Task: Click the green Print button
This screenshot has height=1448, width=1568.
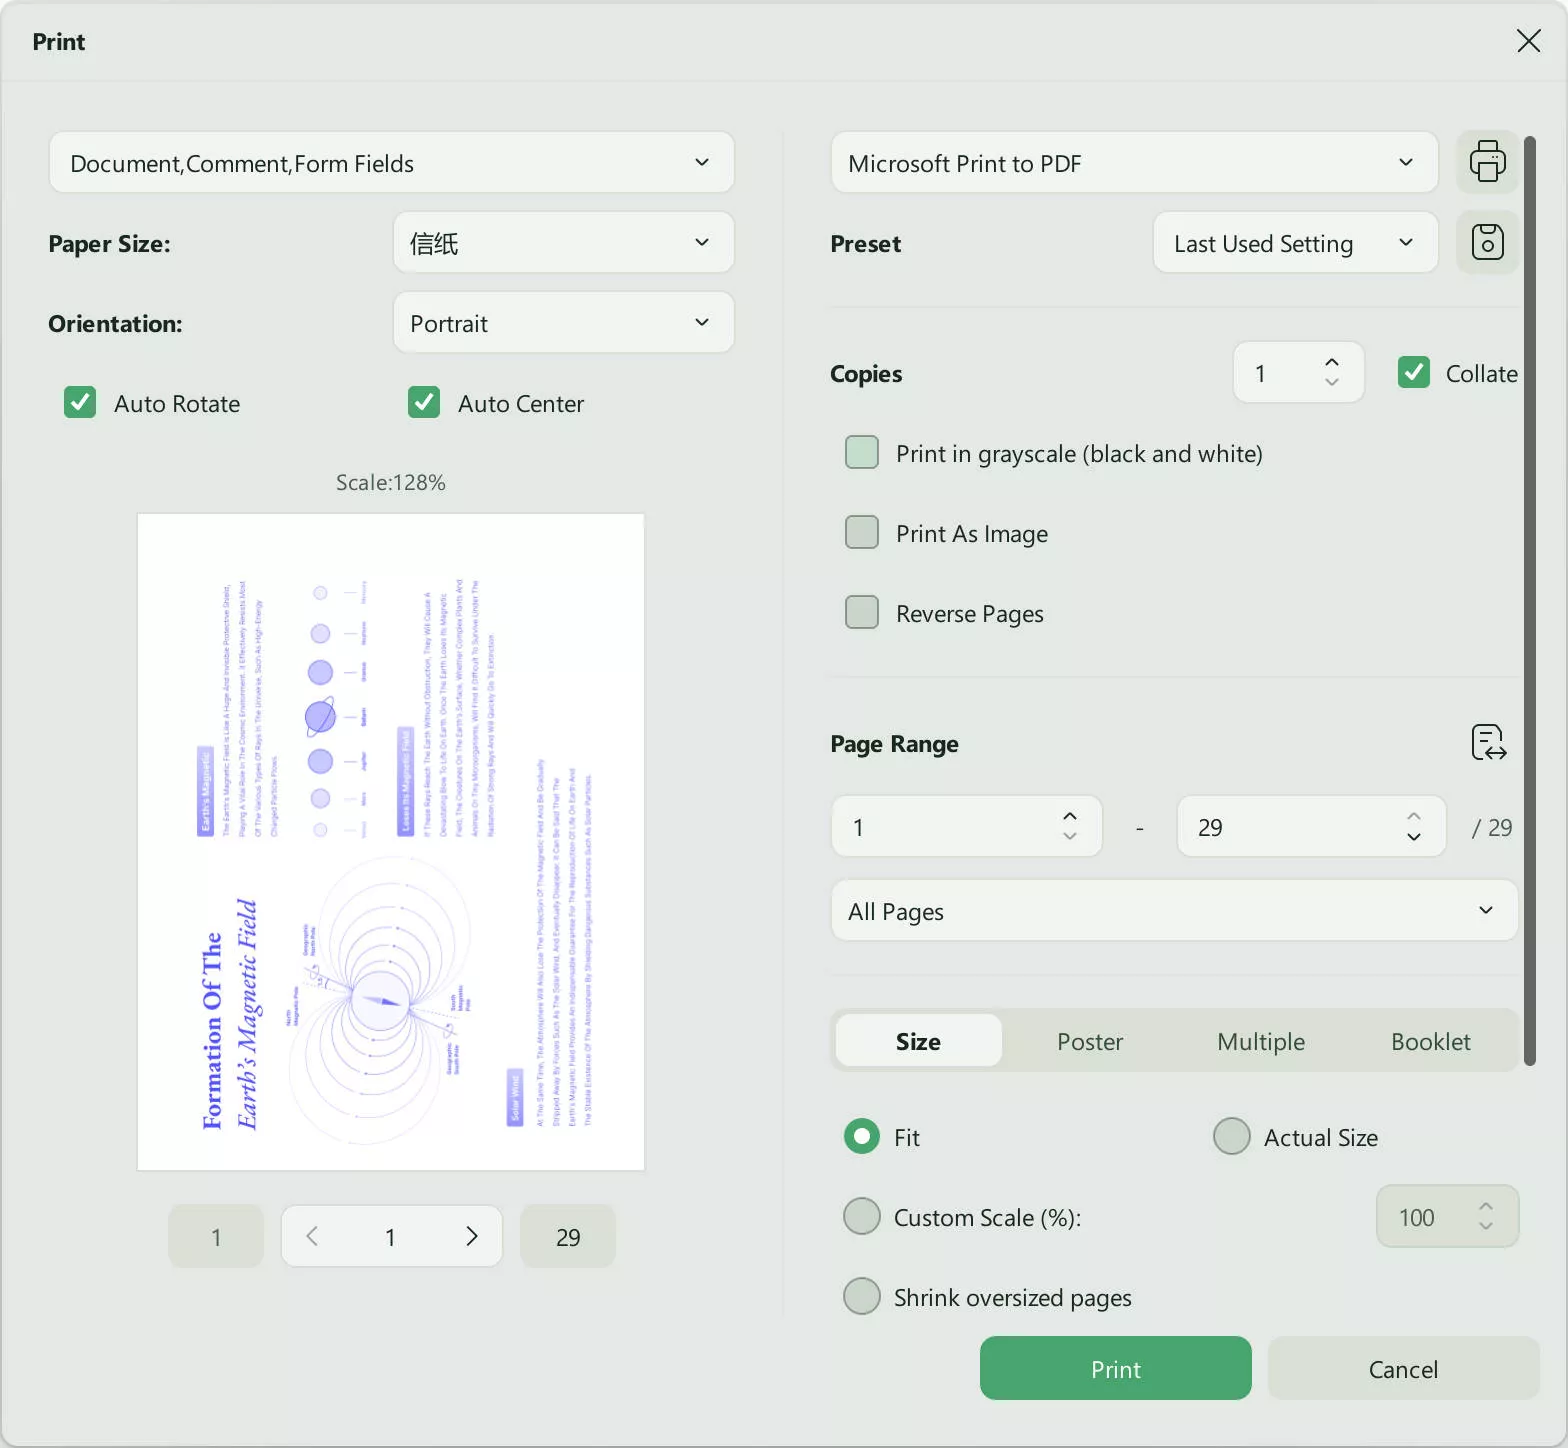Action: click(1115, 1369)
